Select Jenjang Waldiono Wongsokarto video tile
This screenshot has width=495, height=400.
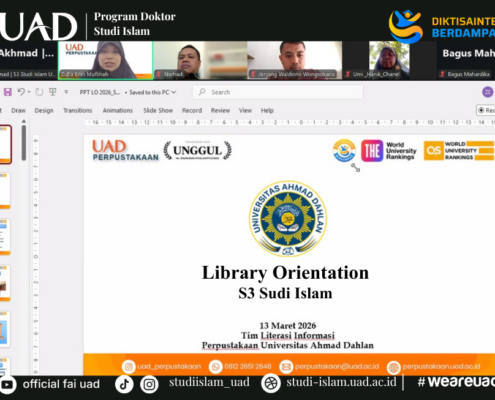(x=295, y=60)
